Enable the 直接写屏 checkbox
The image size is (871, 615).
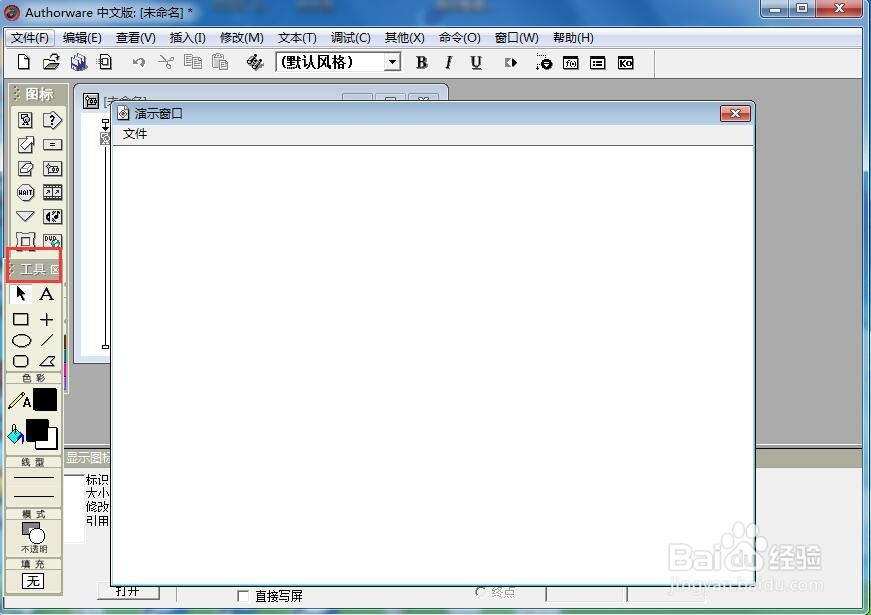pos(243,596)
